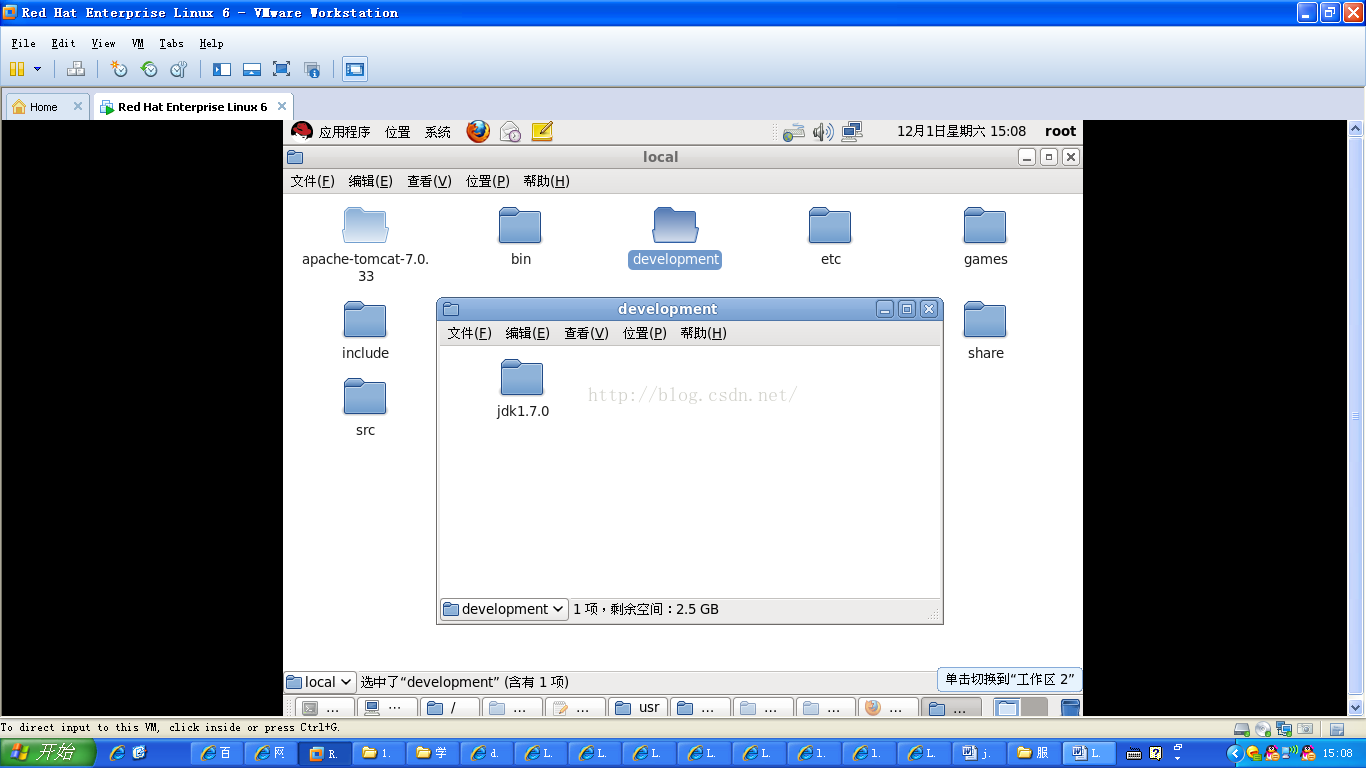Screen dimensions: 1366x768
Task: Click Send Ctrl+Alt+Del toolbar icon
Action: 75,69
